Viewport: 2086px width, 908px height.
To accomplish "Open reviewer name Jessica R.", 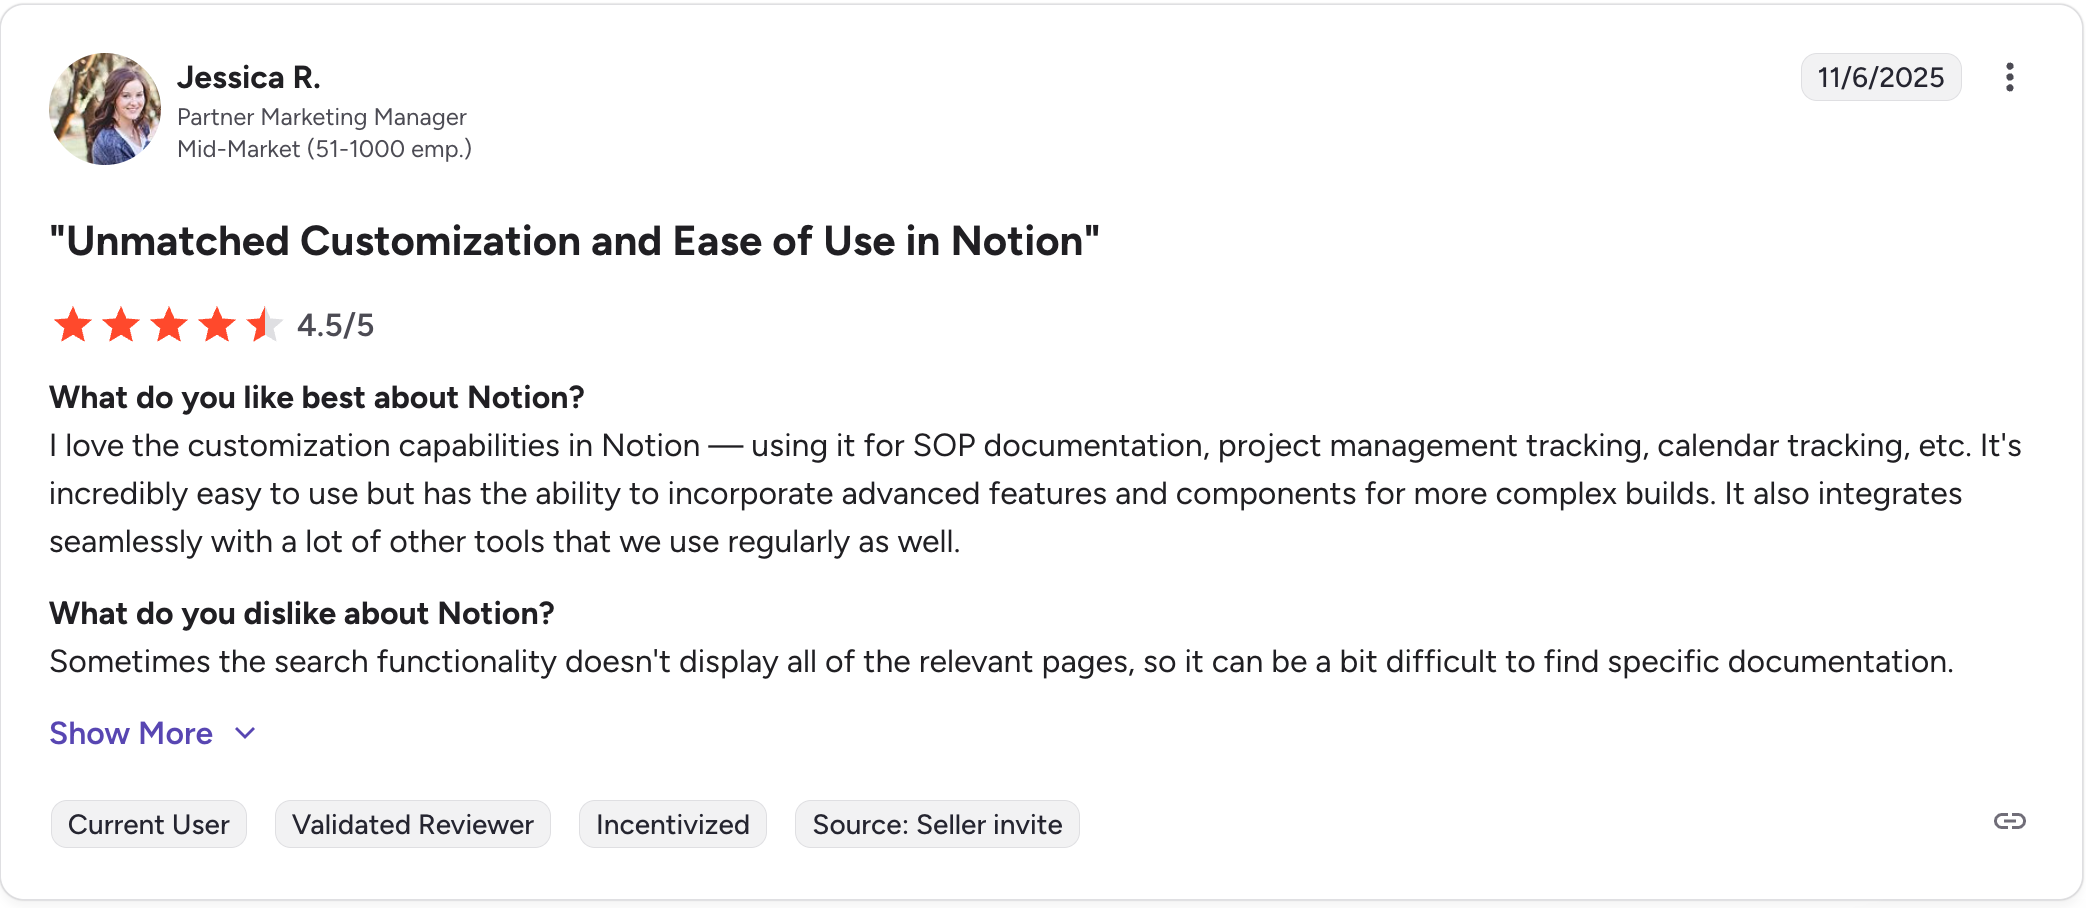I will (248, 77).
